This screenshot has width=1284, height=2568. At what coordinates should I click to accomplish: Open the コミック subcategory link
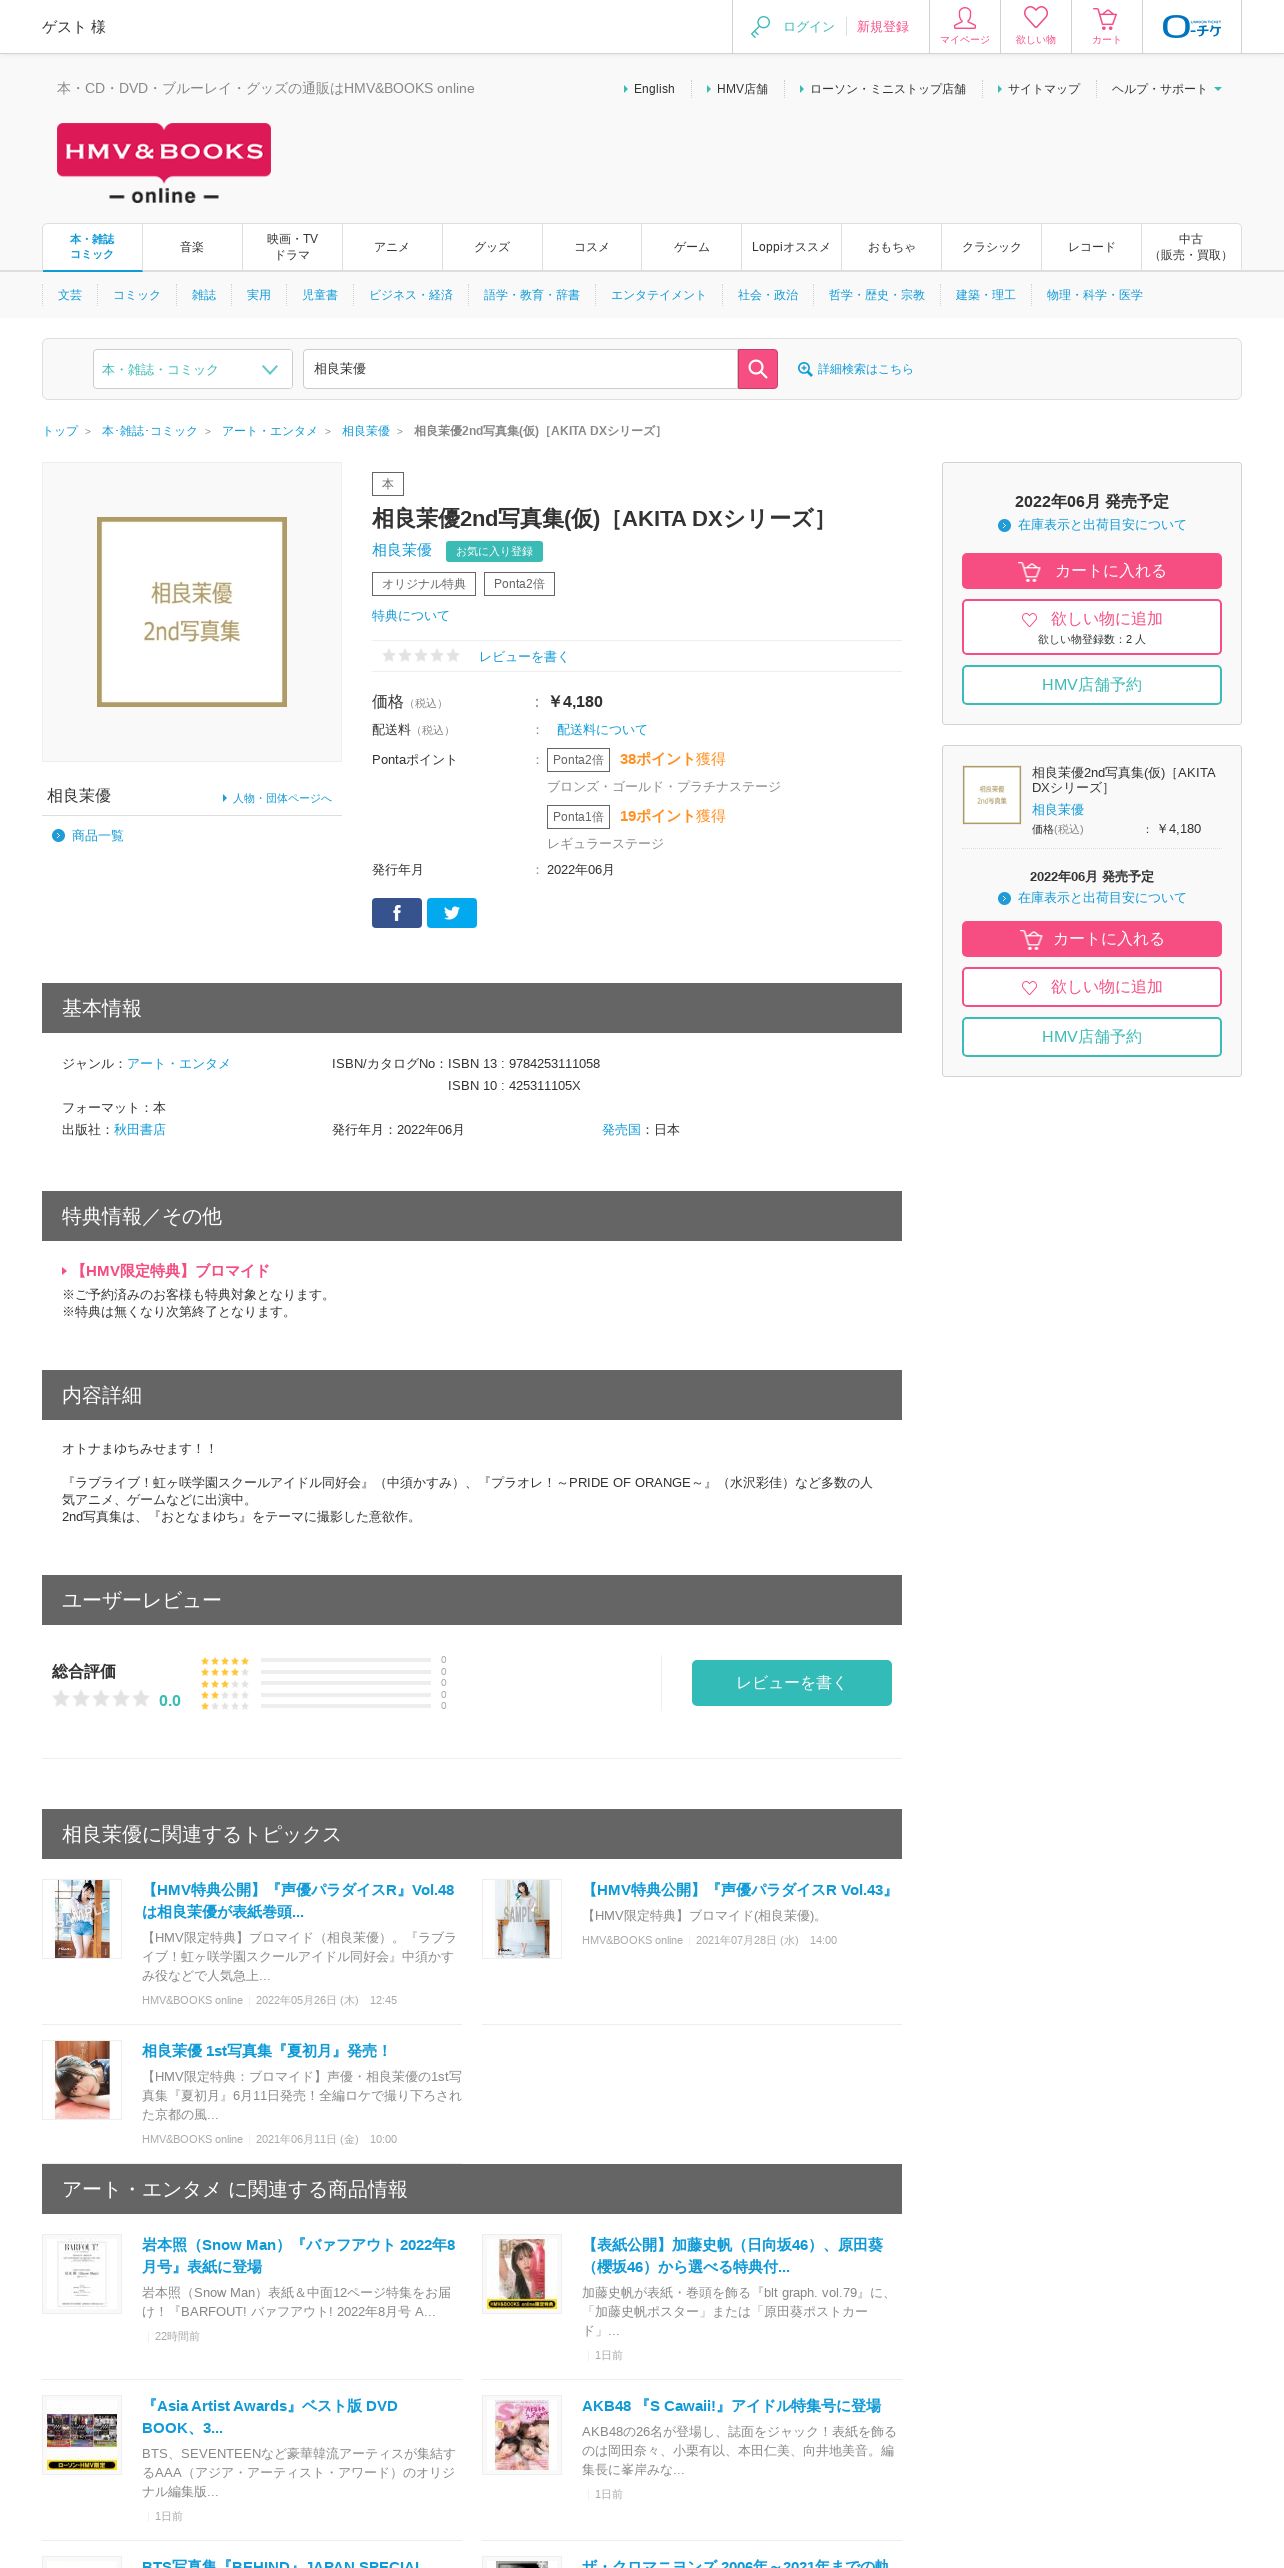point(136,295)
